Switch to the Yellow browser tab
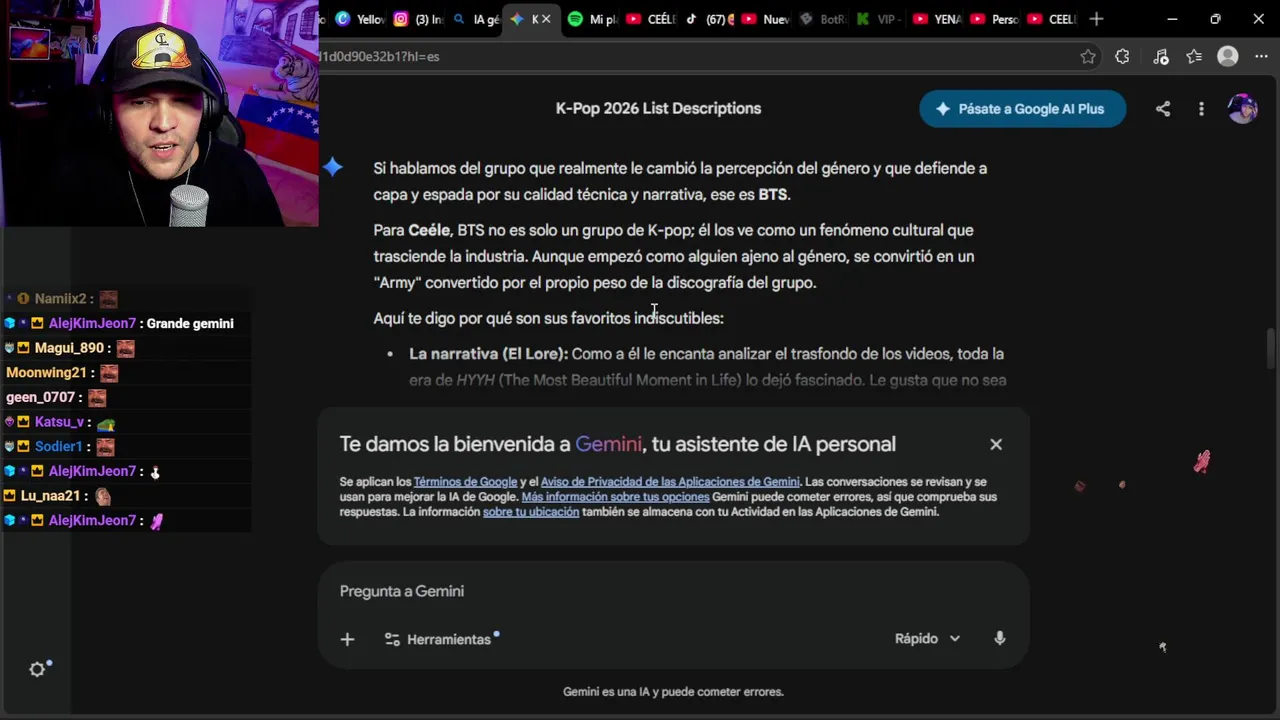This screenshot has width=1280, height=720. (361, 19)
